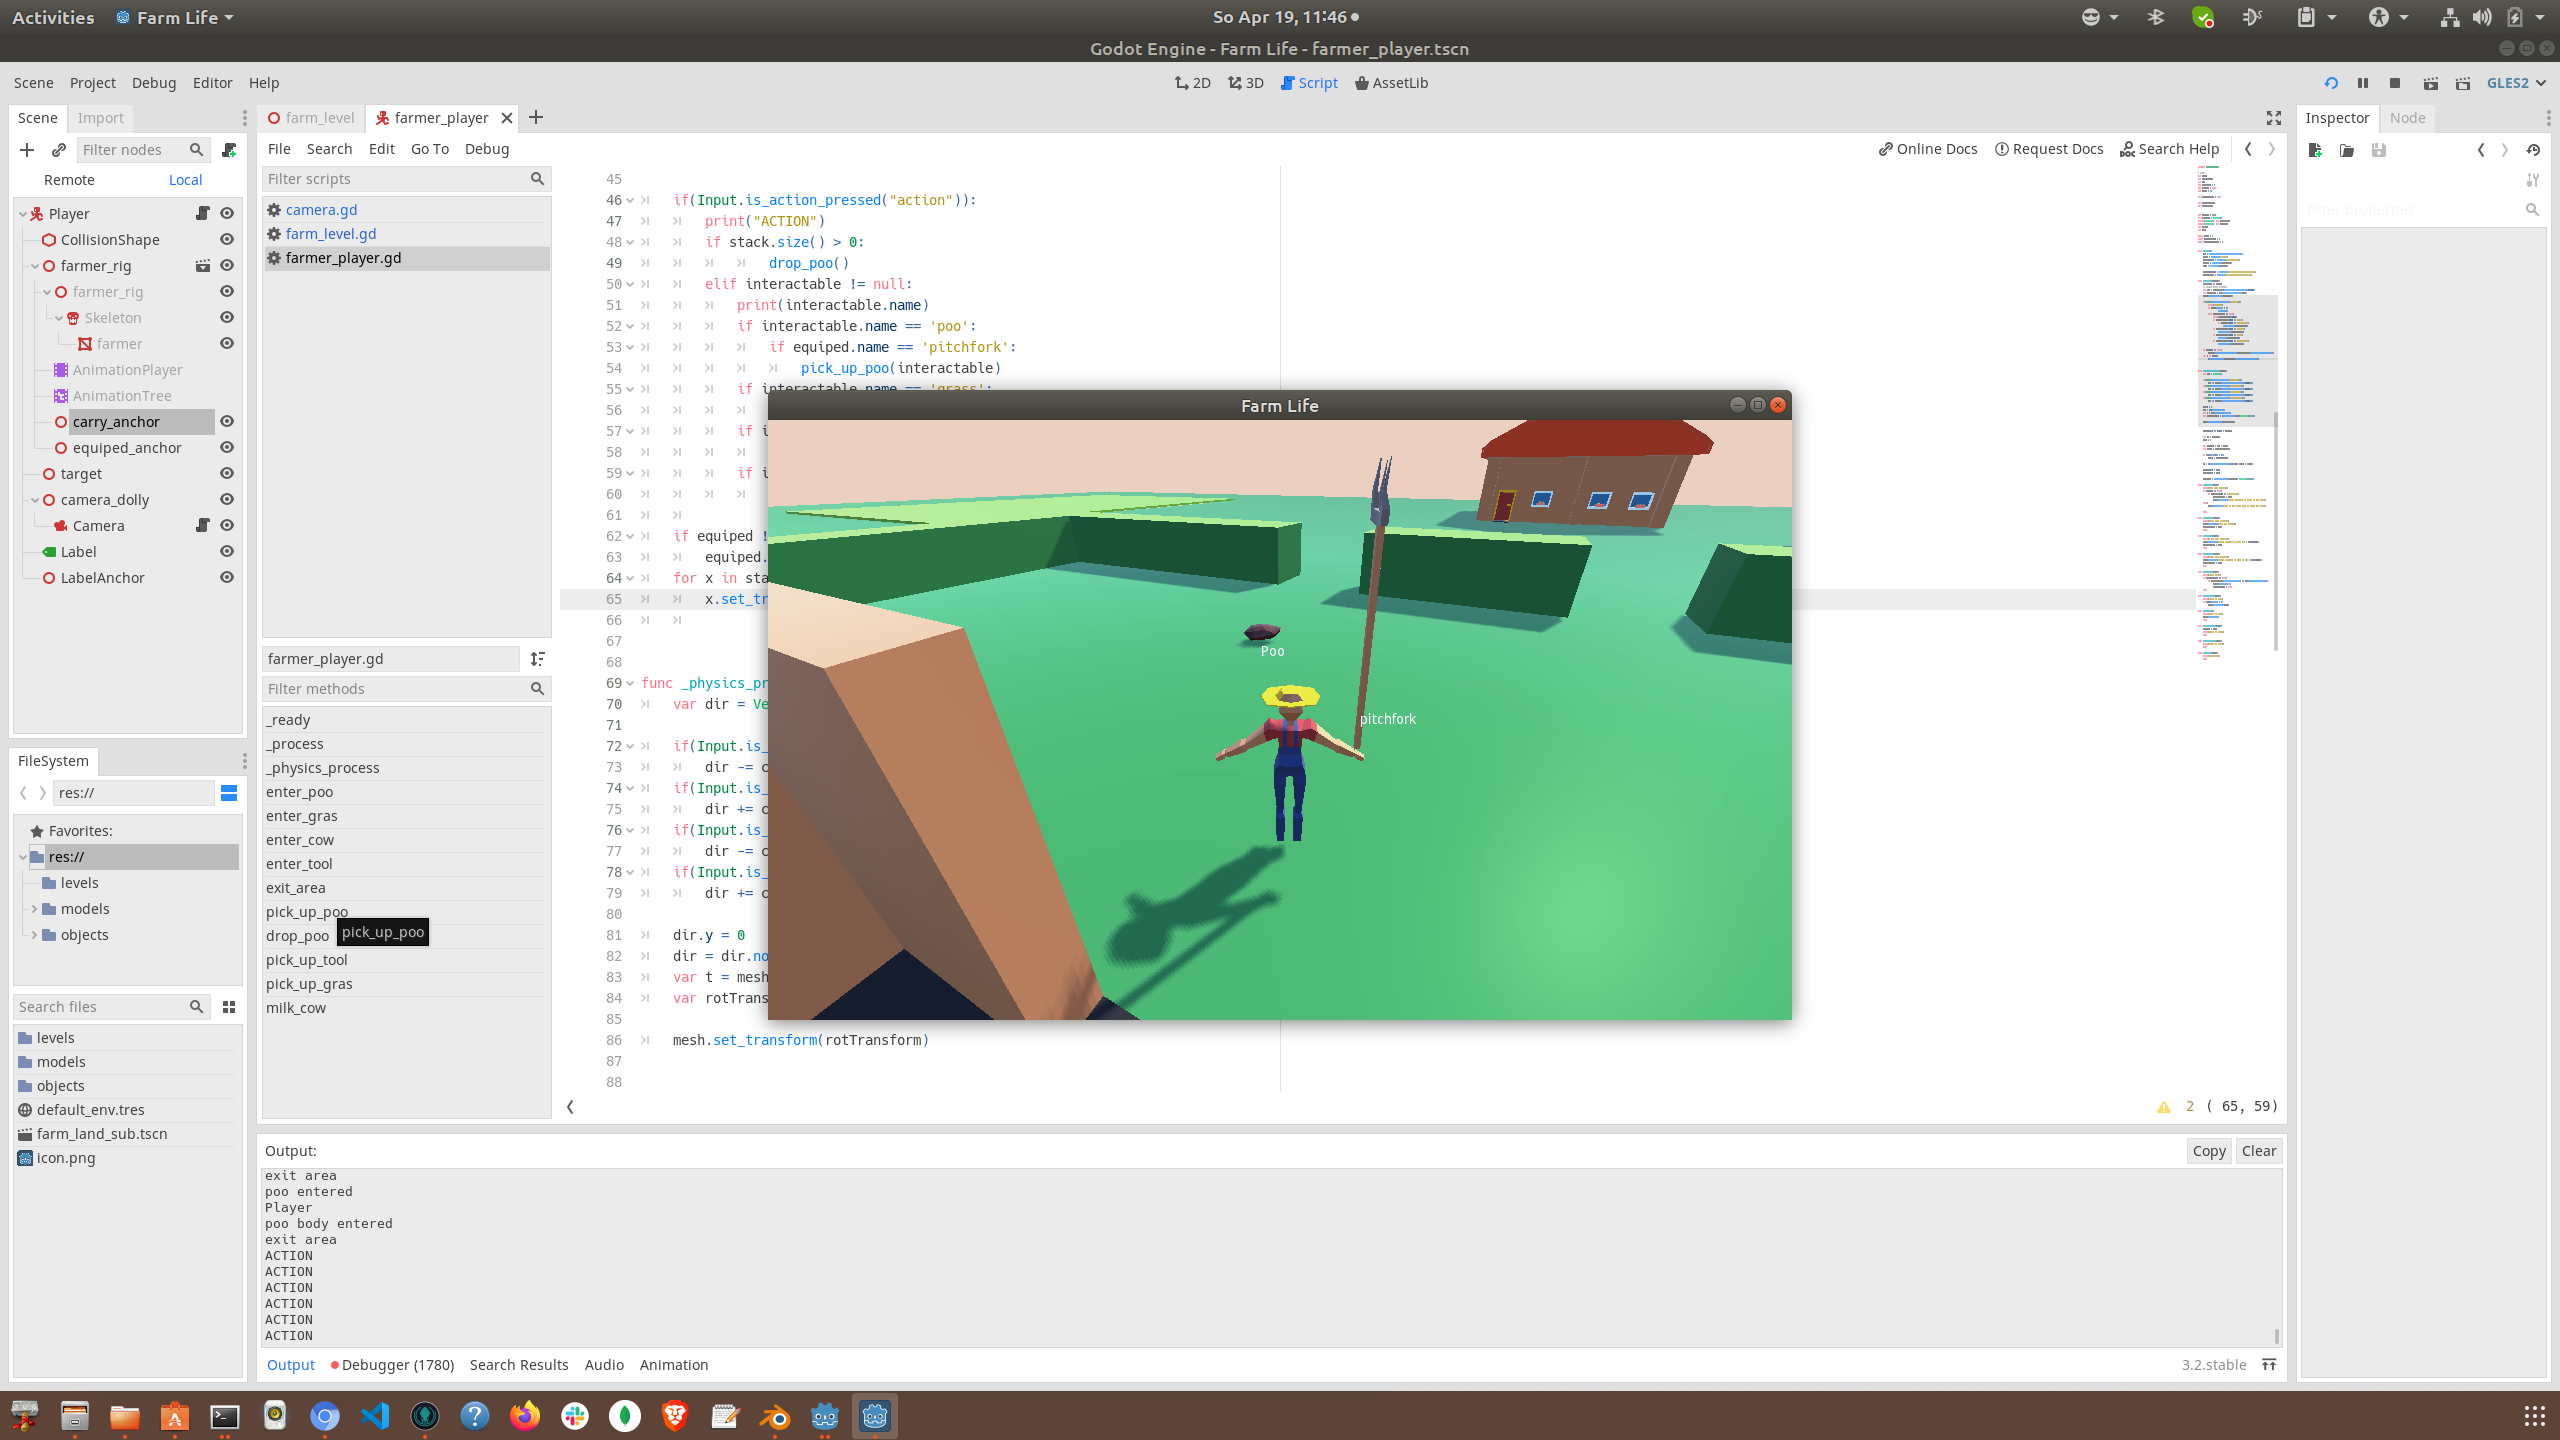2560x1440 pixels.
Task: Click the Clear output button
Action: pos(2258,1151)
